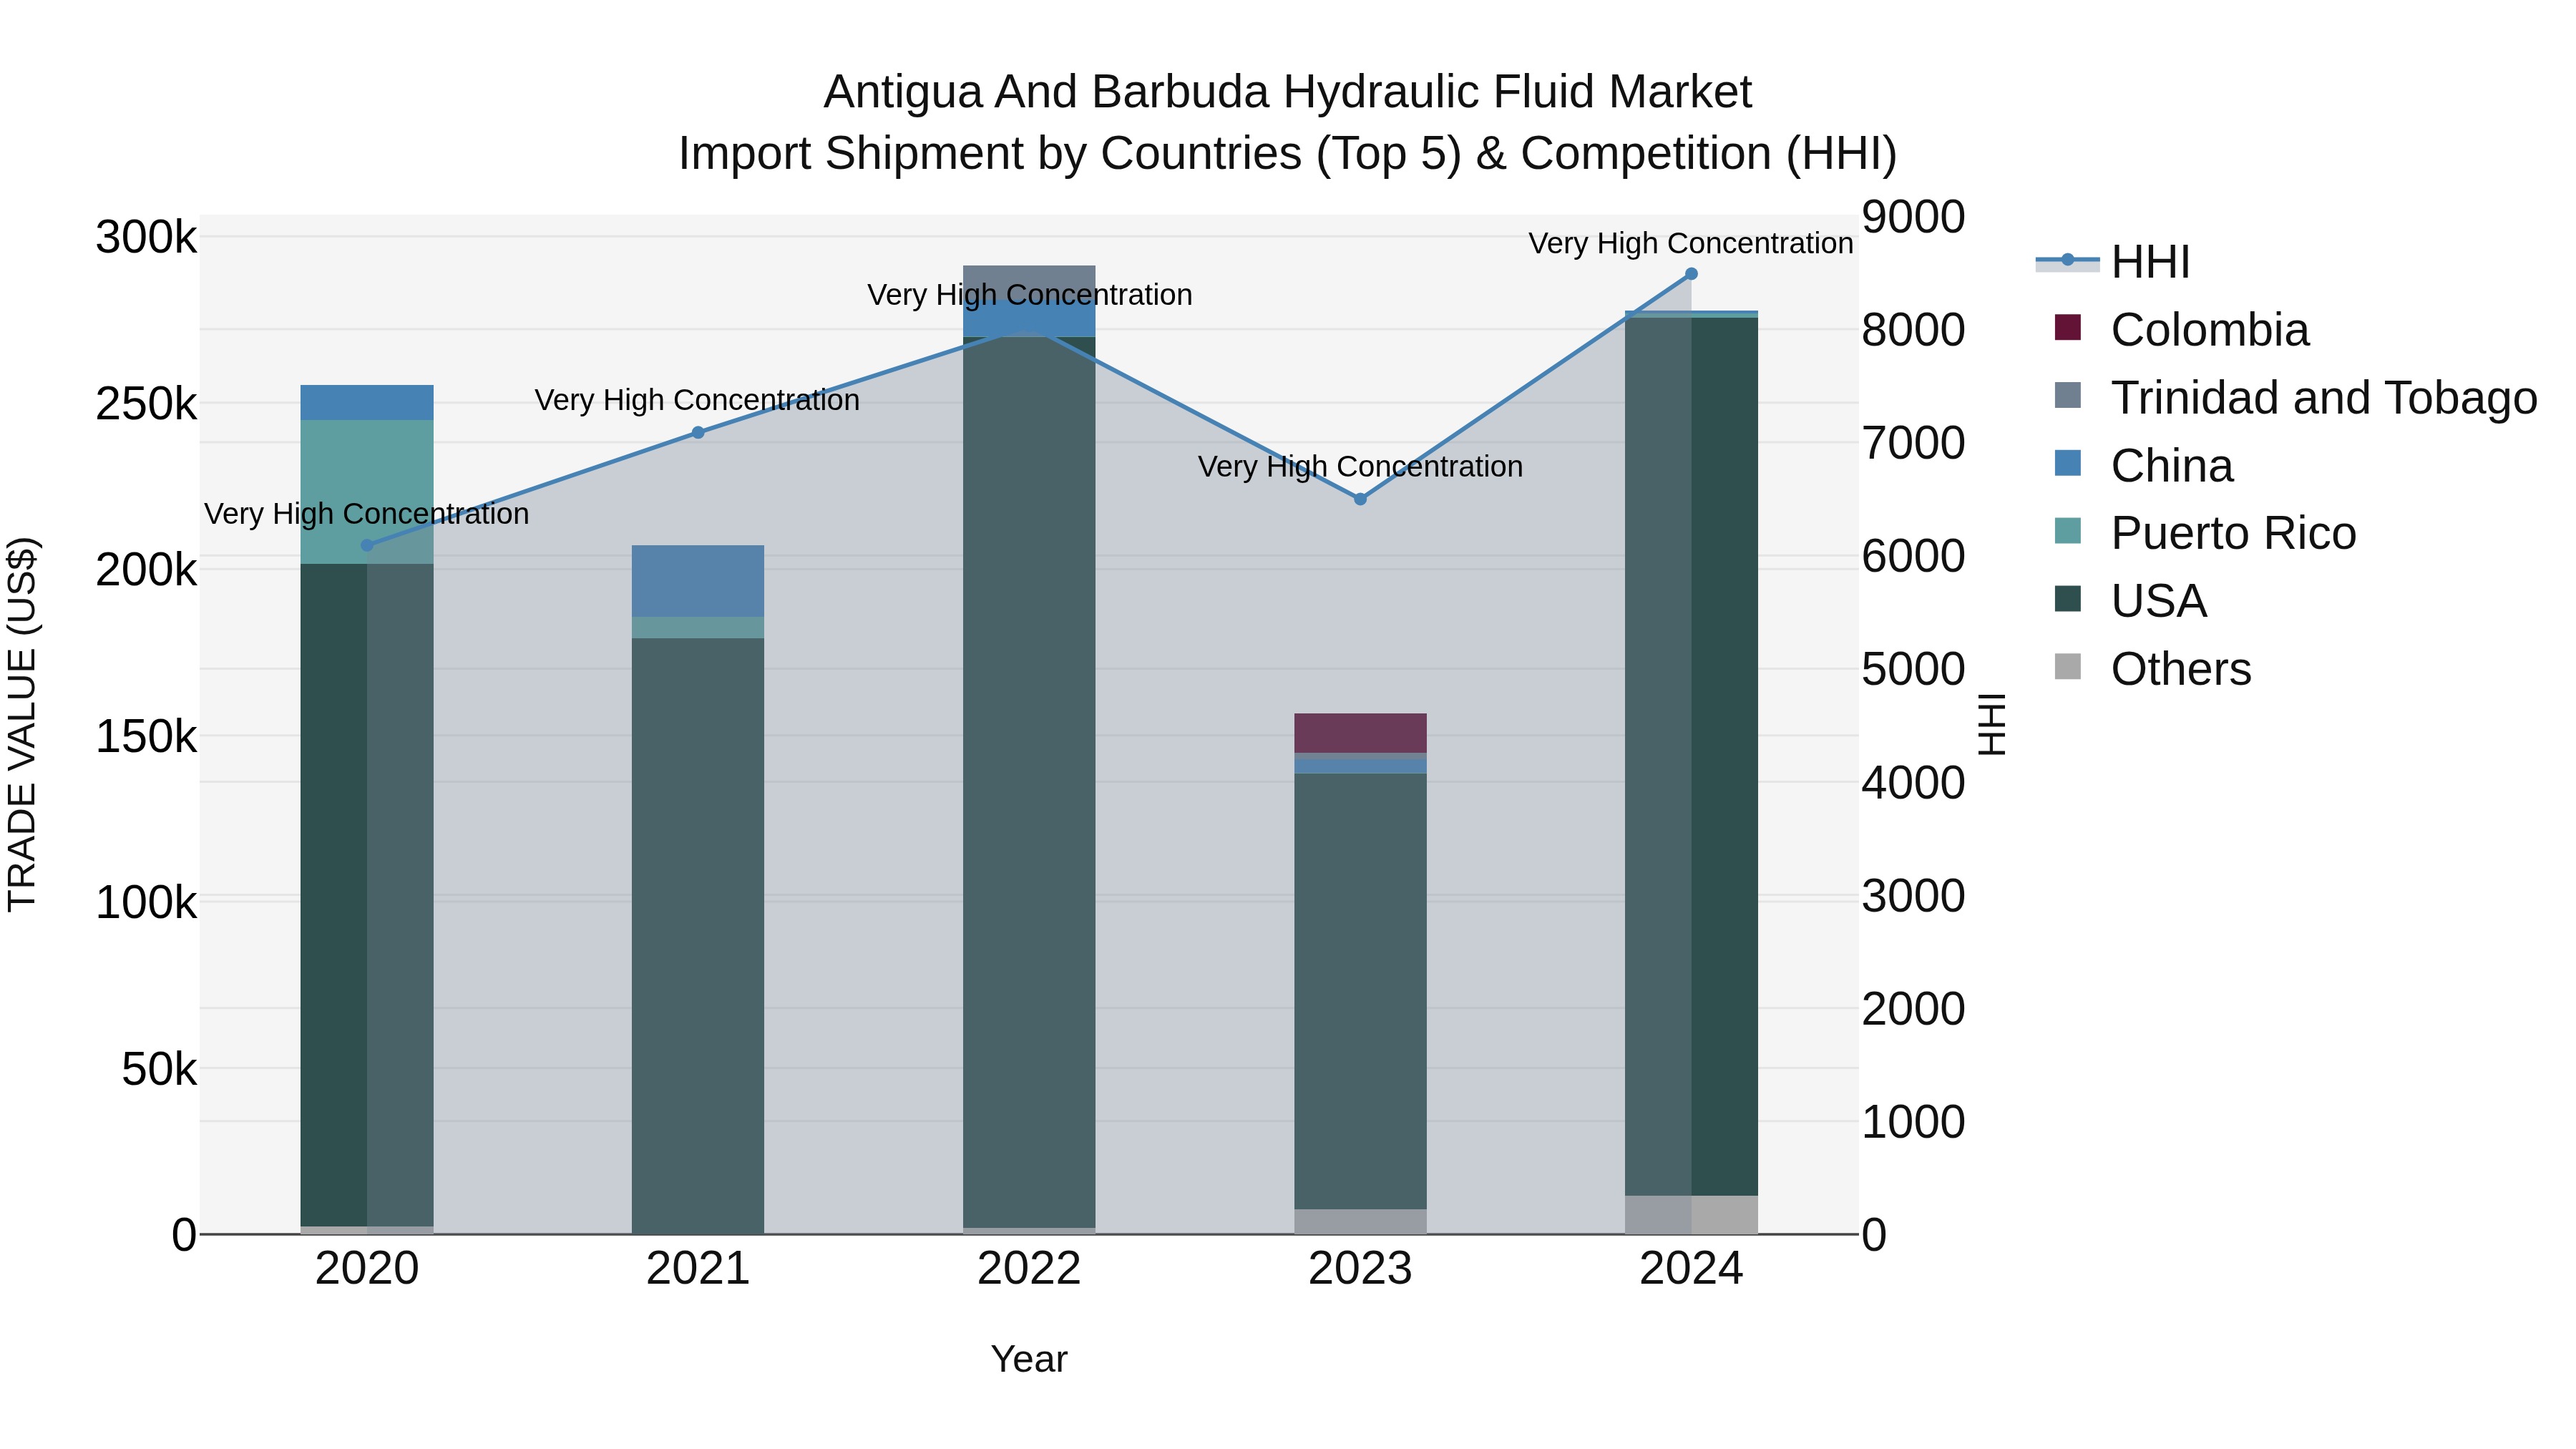
Task: Toggle the China legend entry
Action: (x=2143, y=466)
